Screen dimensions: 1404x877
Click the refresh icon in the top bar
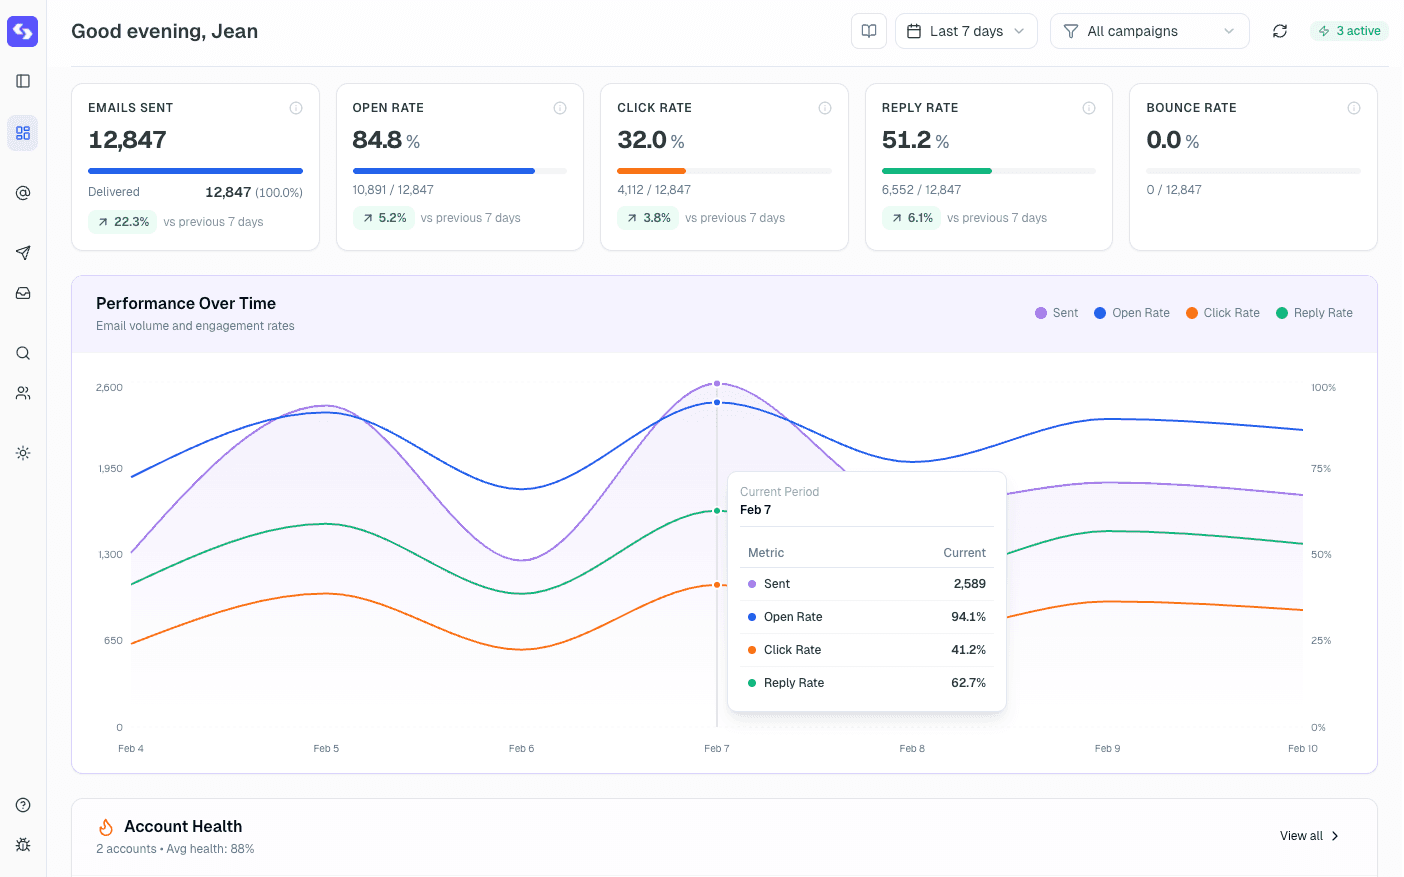pyautogui.click(x=1280, y=31)
